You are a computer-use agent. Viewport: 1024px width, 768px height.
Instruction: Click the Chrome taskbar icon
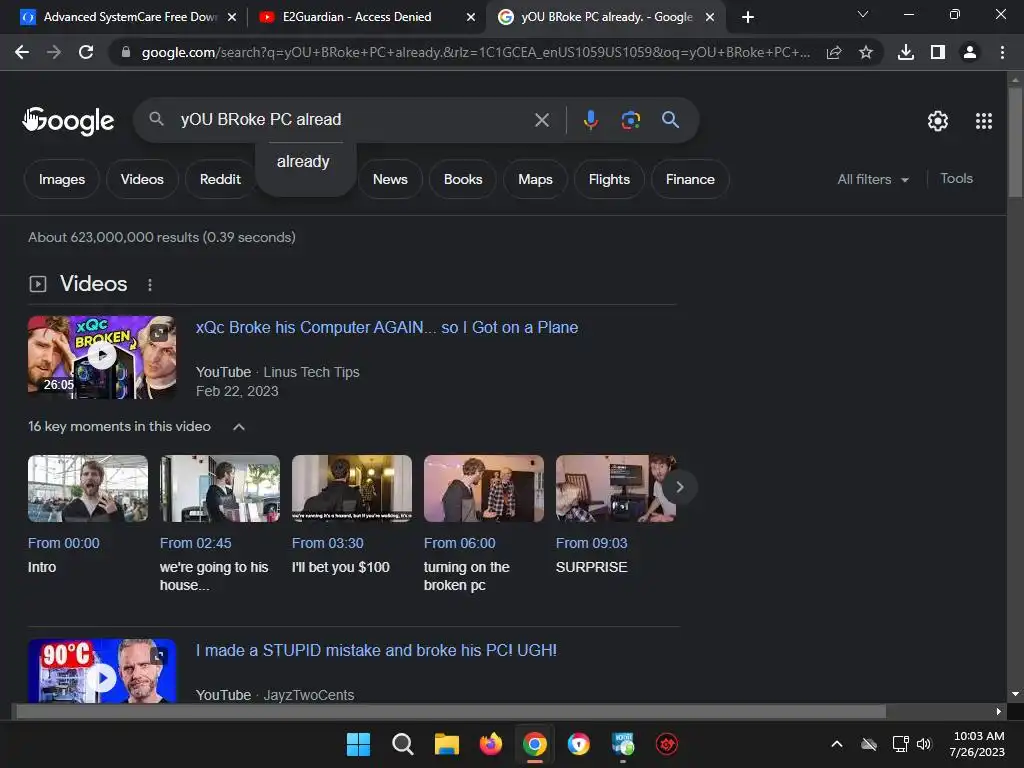pos(535,744)
